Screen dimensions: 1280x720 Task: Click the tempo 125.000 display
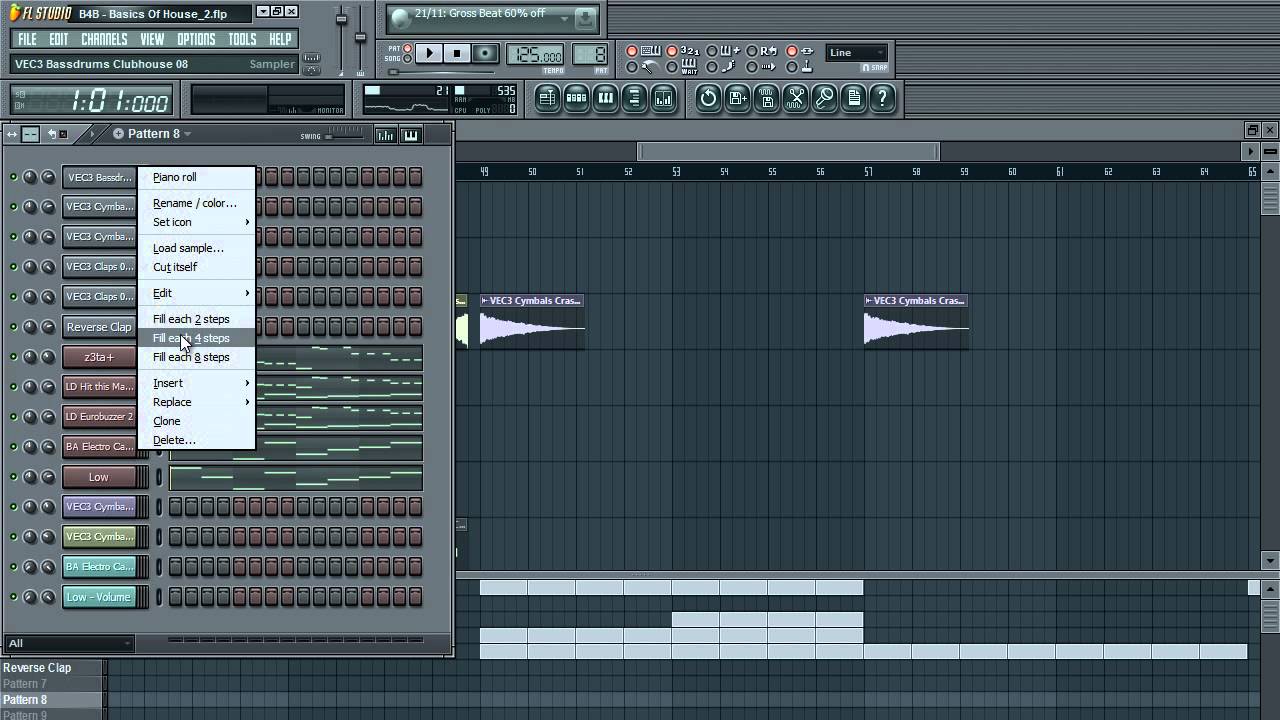[535, 54]
